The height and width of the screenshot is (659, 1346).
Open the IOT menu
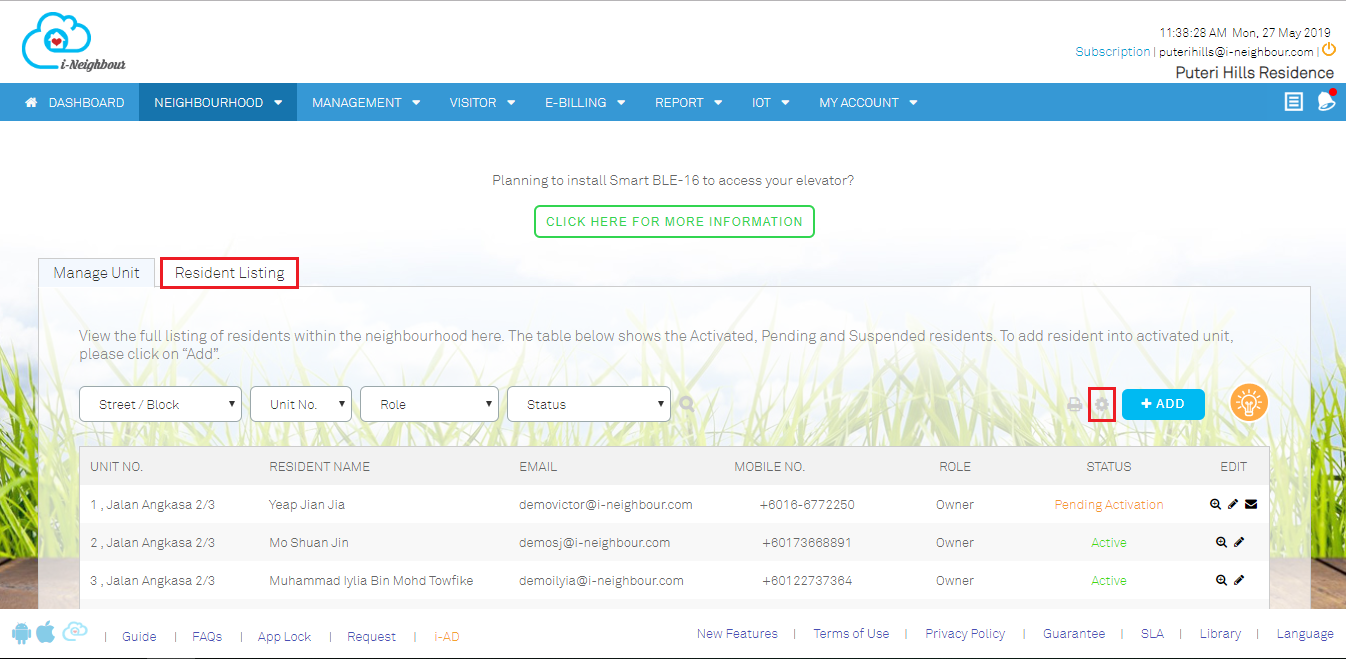point(771,102)
